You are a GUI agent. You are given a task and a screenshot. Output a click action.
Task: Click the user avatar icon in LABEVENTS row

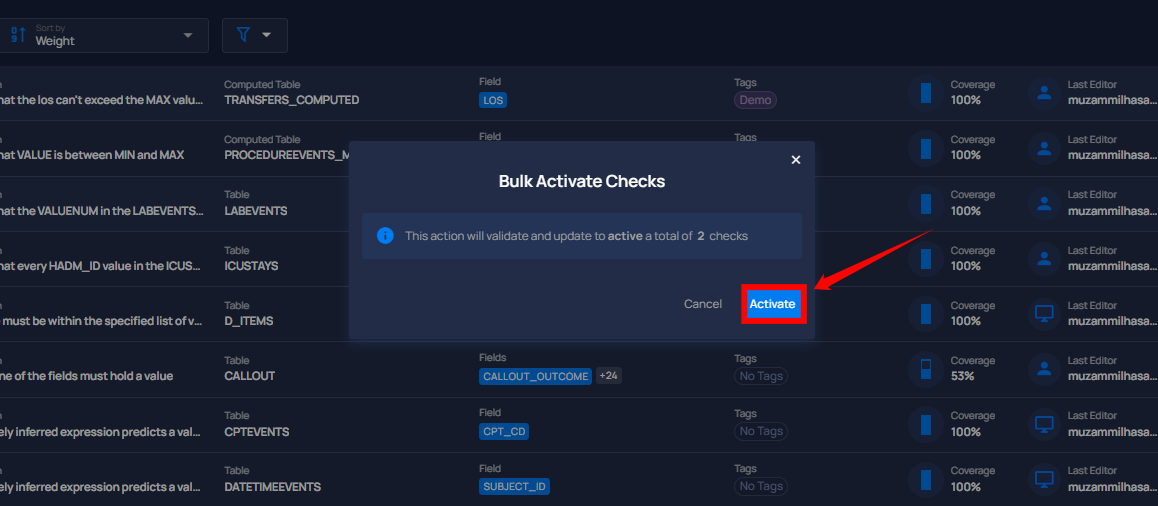point(1044,204)
